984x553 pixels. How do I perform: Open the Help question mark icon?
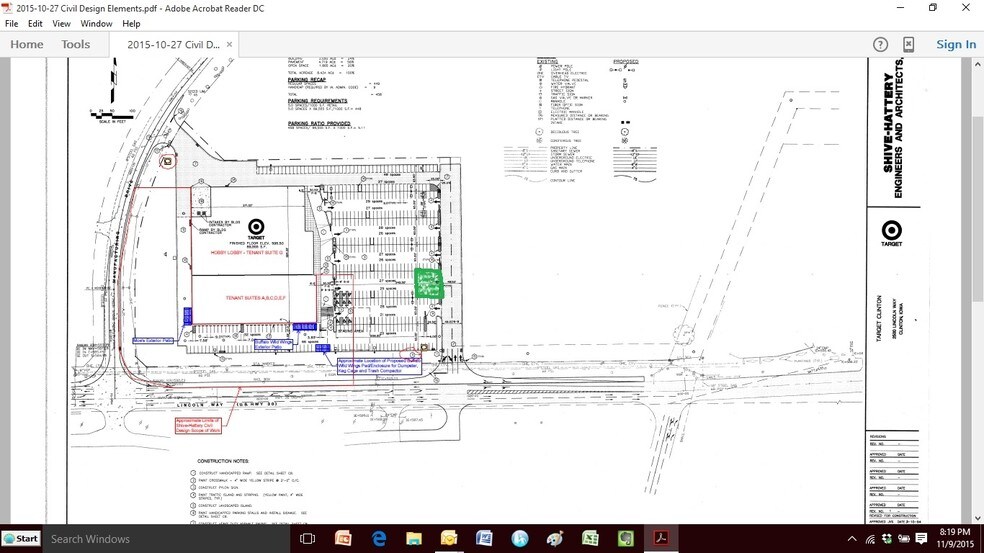880,44
